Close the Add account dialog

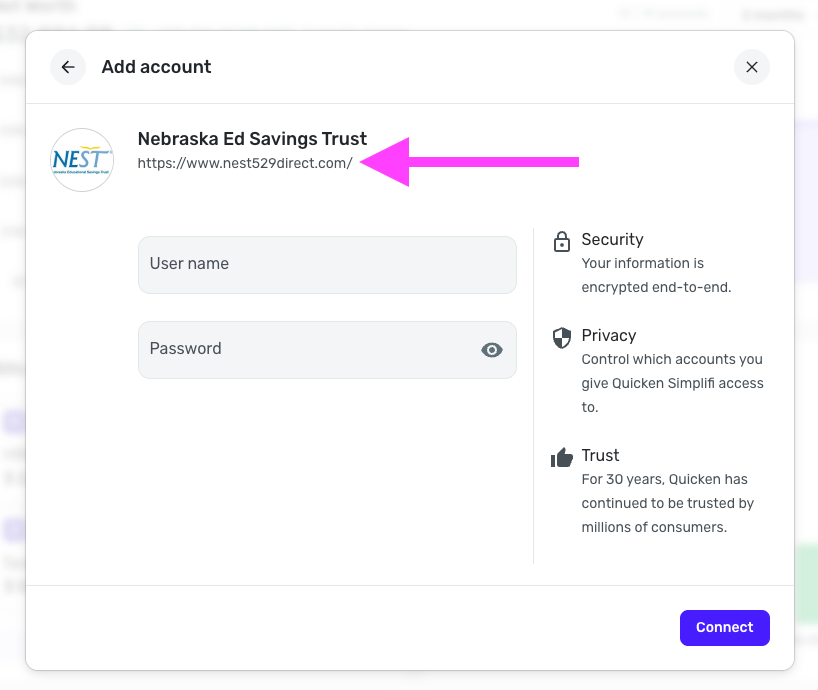click(751, 67)
